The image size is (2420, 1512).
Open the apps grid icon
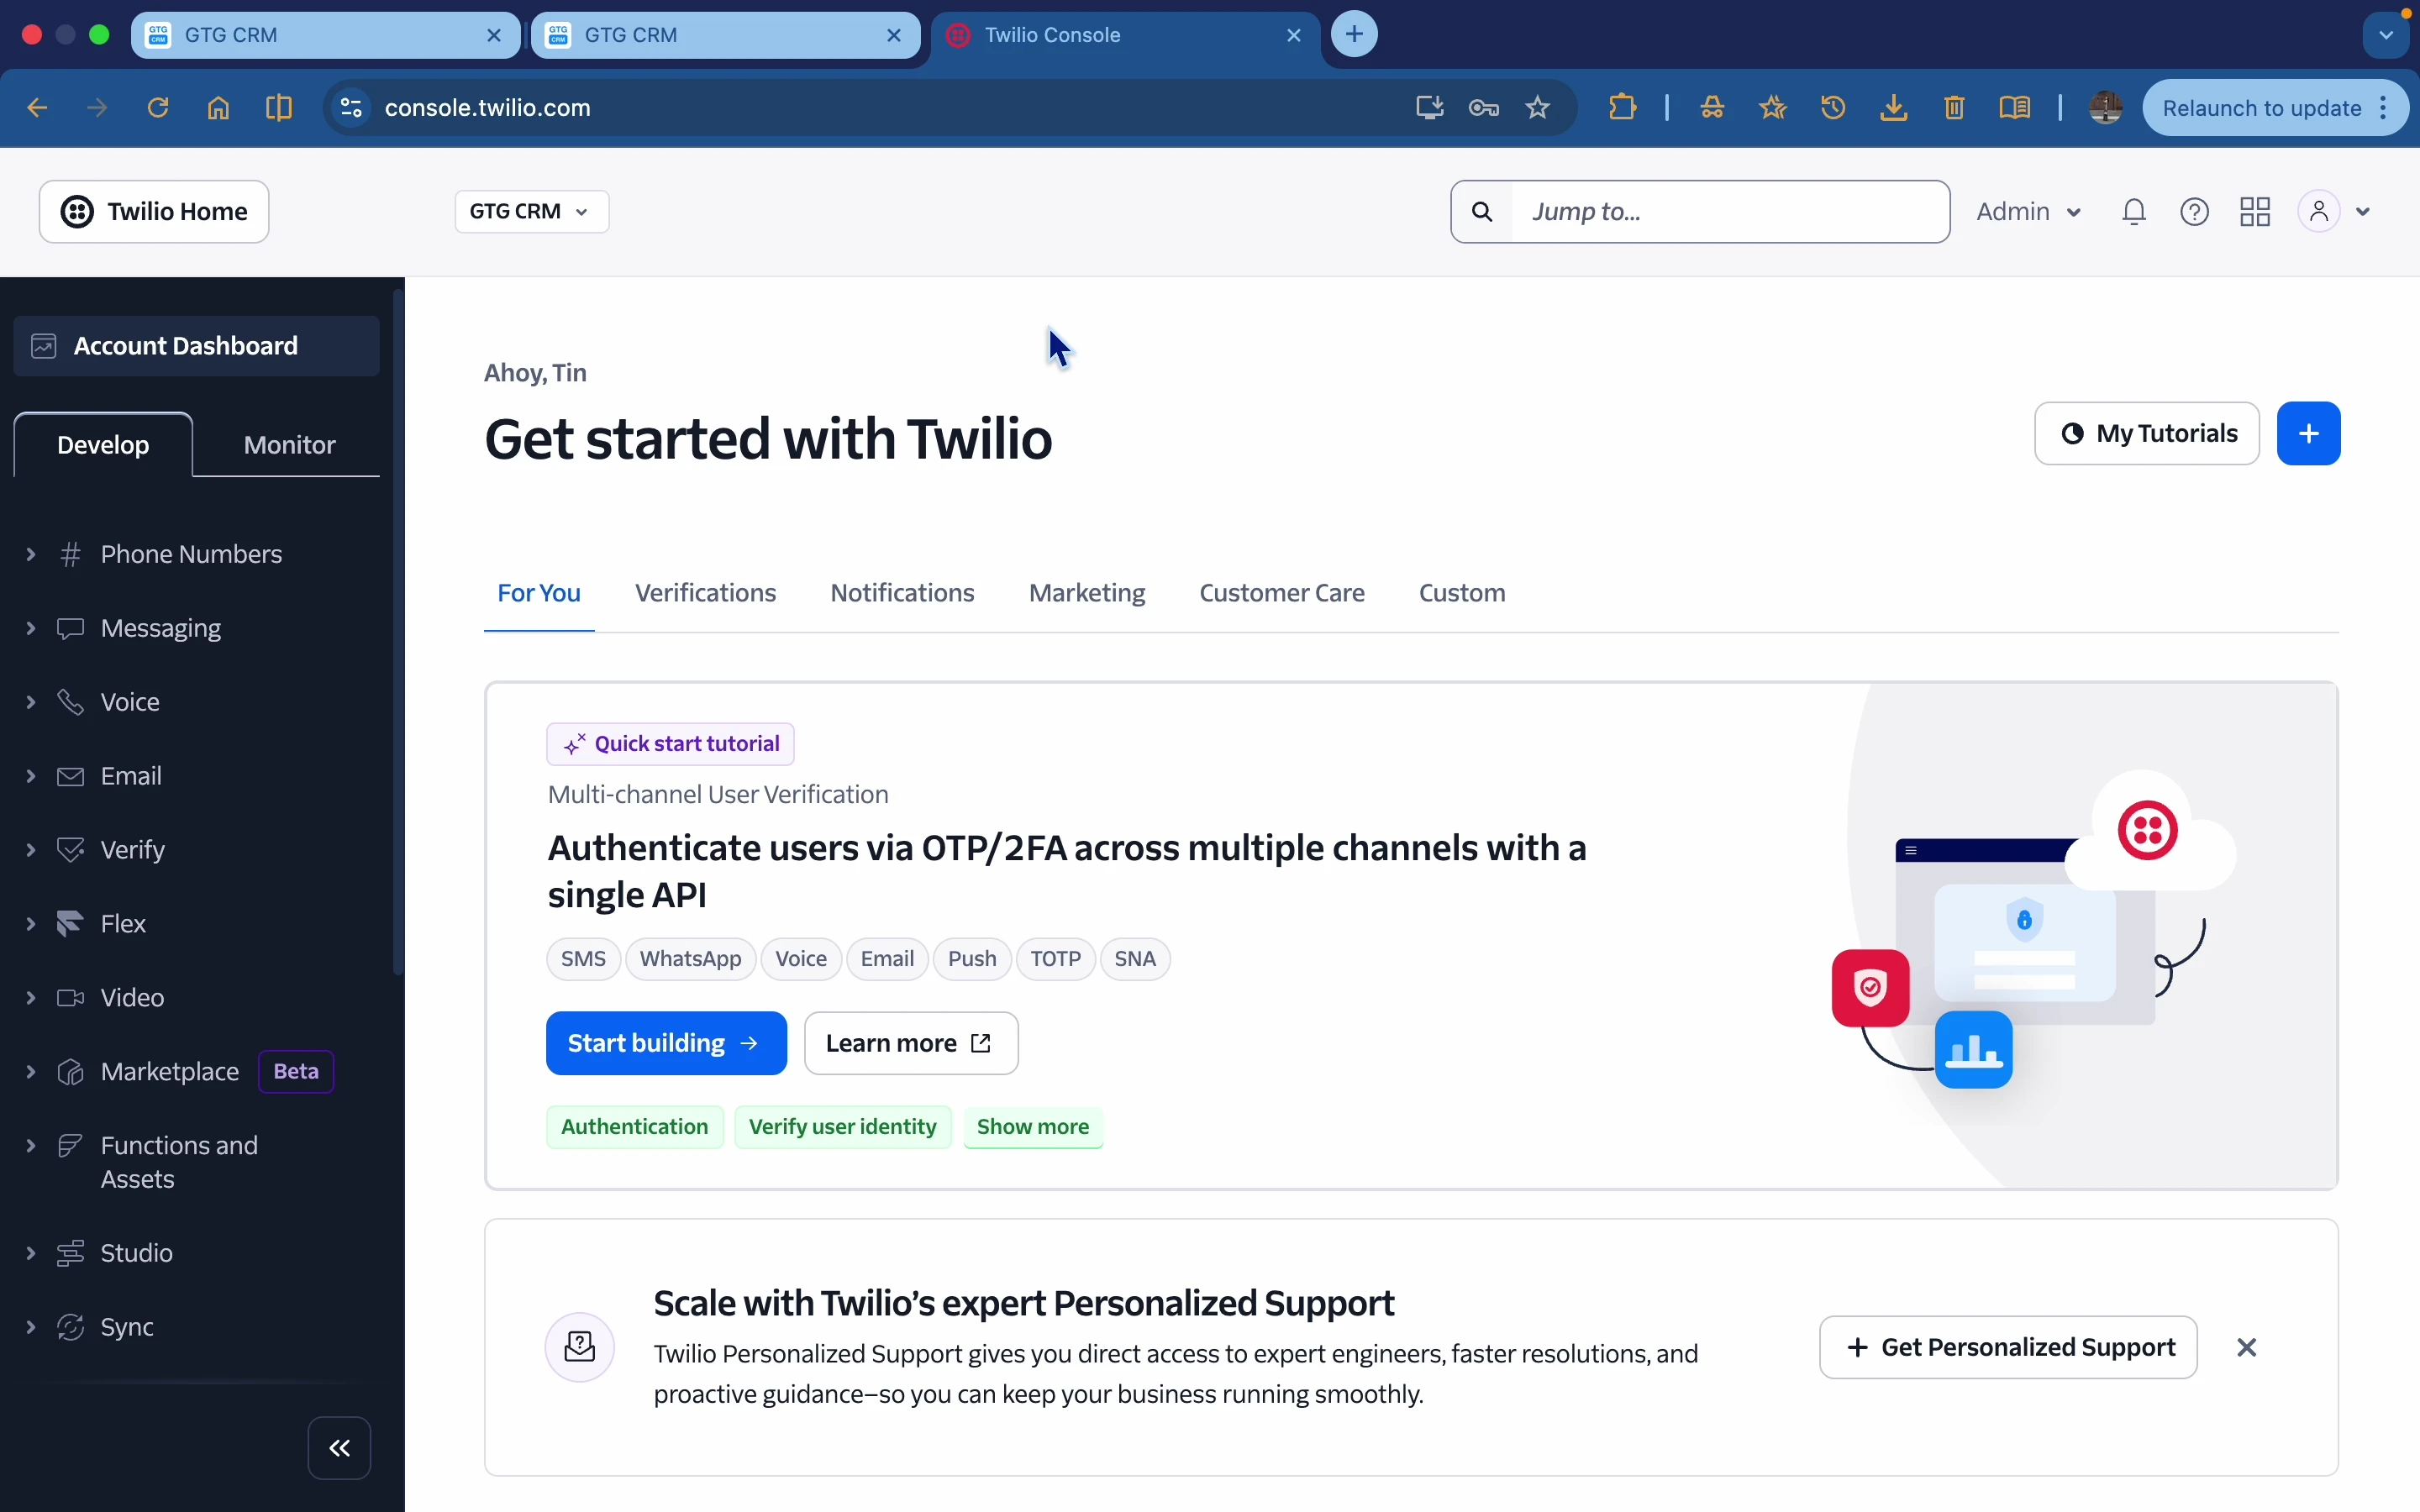coord(2256,211)
